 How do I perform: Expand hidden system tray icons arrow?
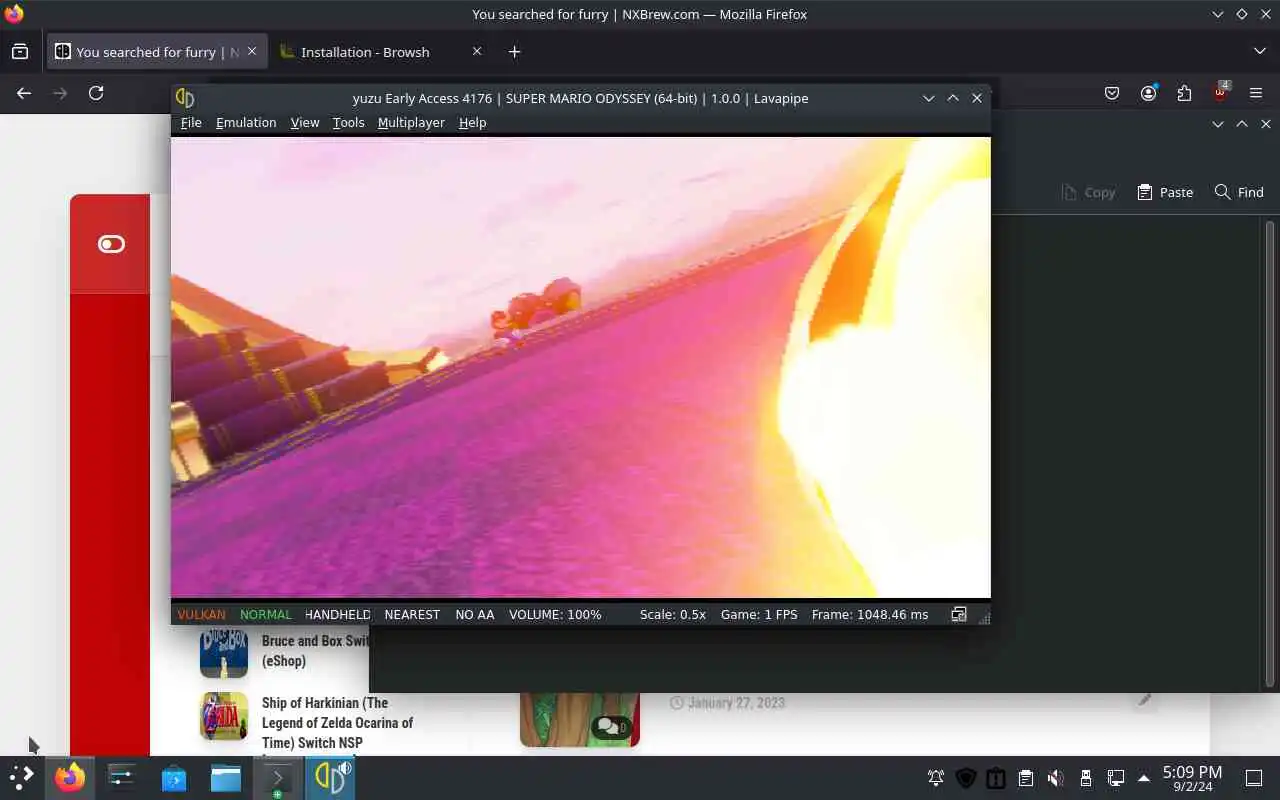pyautogui.click(x=1144, y=778)
